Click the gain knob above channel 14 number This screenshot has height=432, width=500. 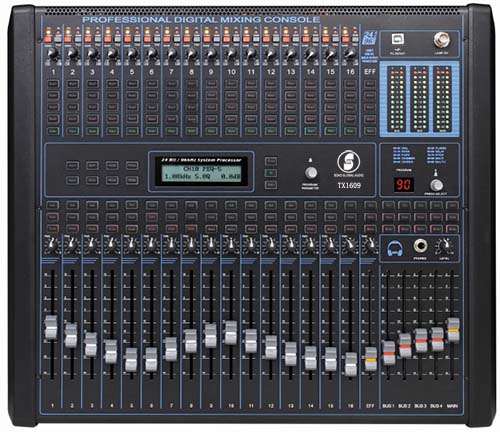(x=310, y=54)
